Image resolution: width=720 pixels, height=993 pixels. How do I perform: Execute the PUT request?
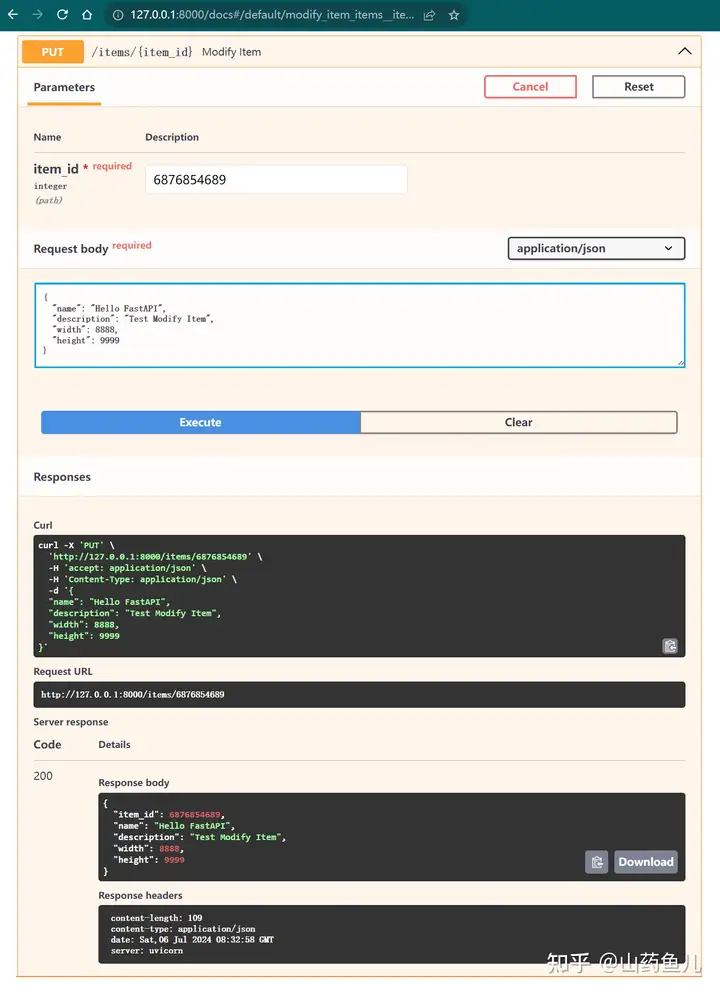pyautogui.click(x=201, y=422)
